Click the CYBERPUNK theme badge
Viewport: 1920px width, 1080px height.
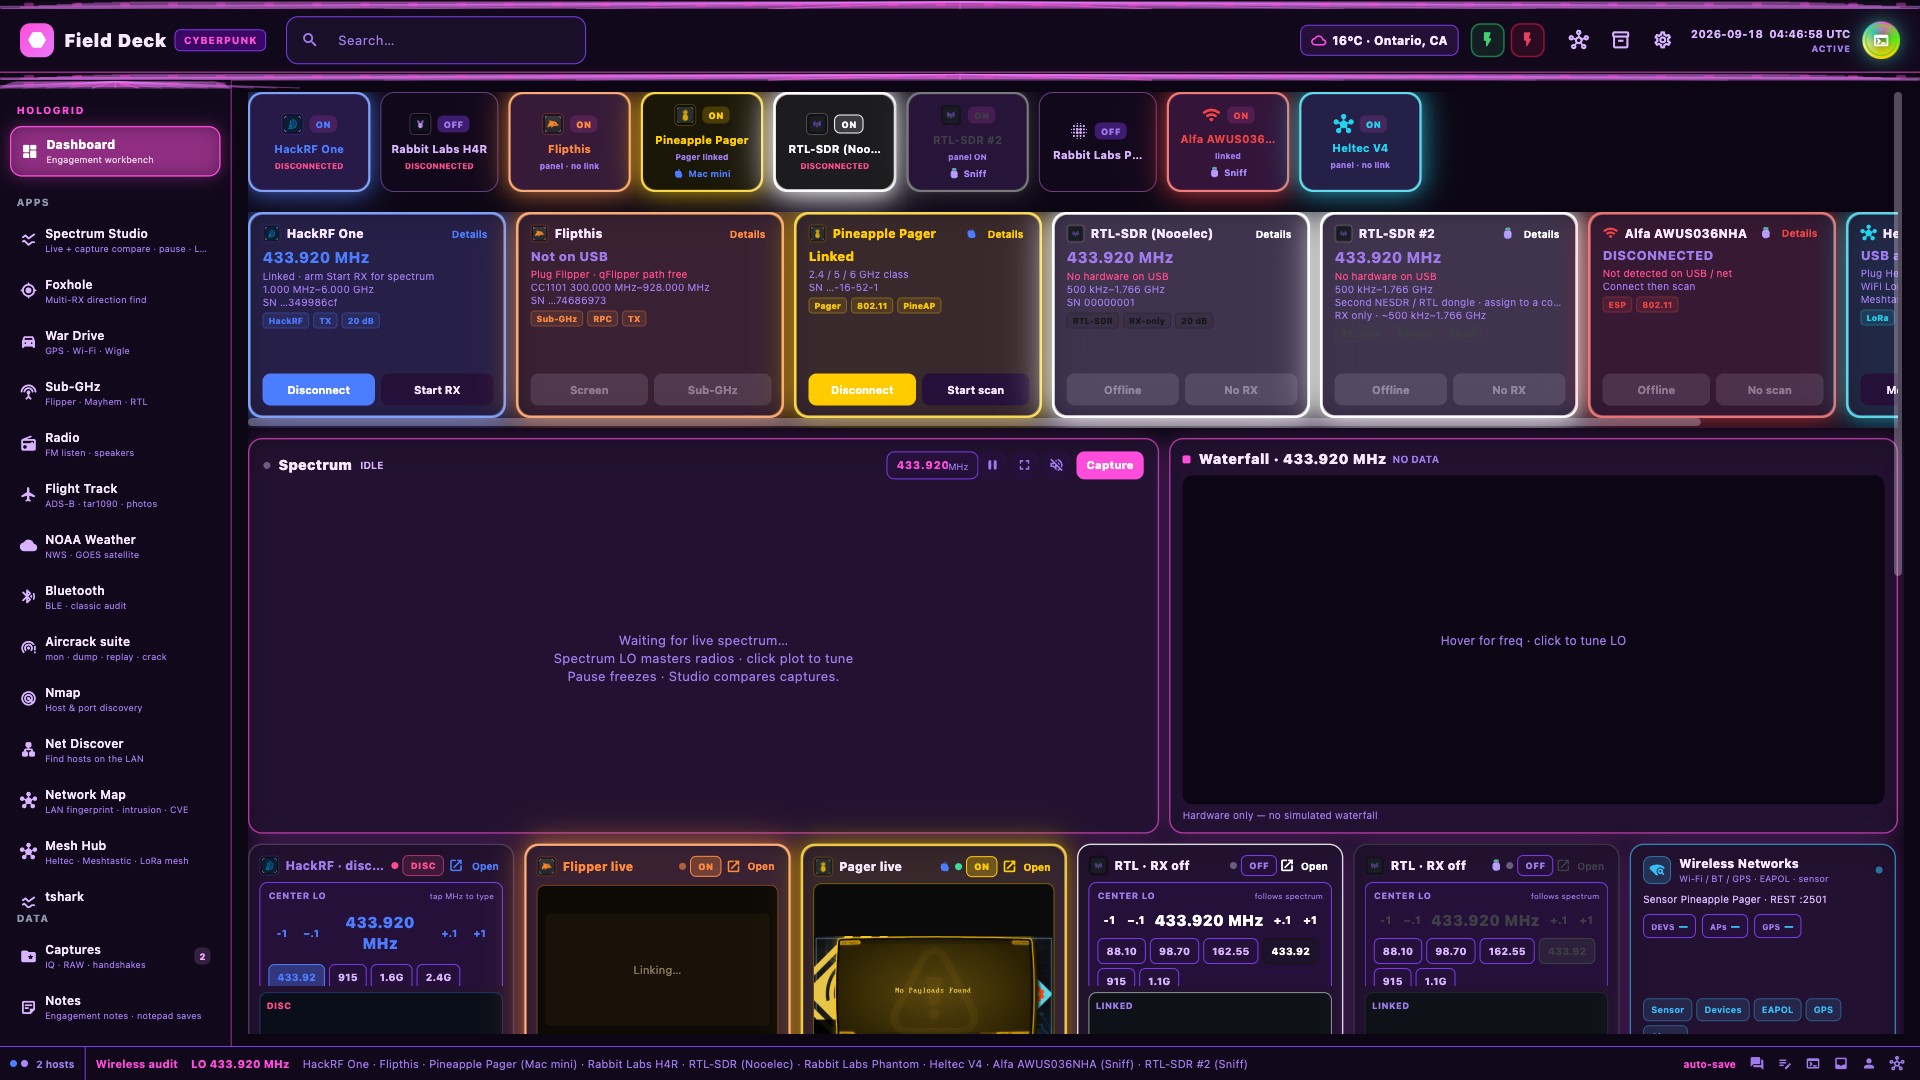point(220,40)
